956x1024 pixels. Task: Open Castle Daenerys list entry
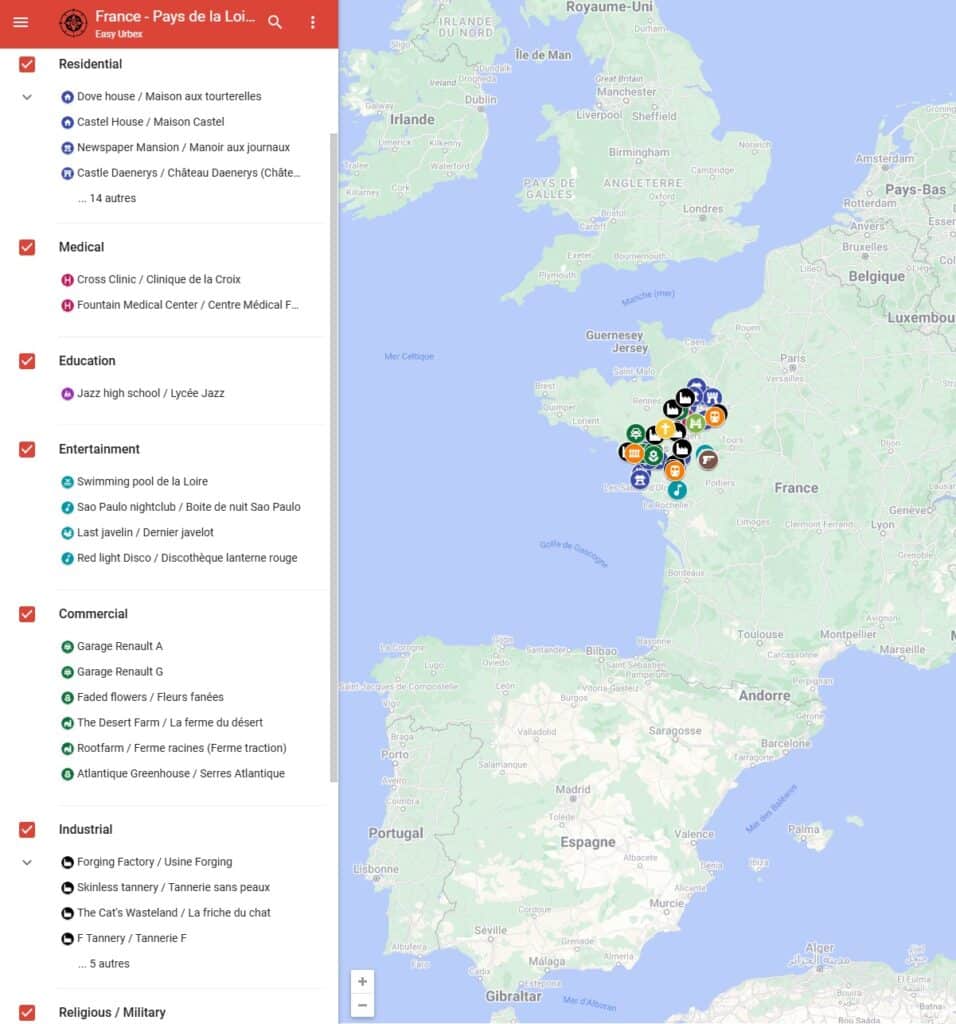pyautogui.click(x=189, y=172)
